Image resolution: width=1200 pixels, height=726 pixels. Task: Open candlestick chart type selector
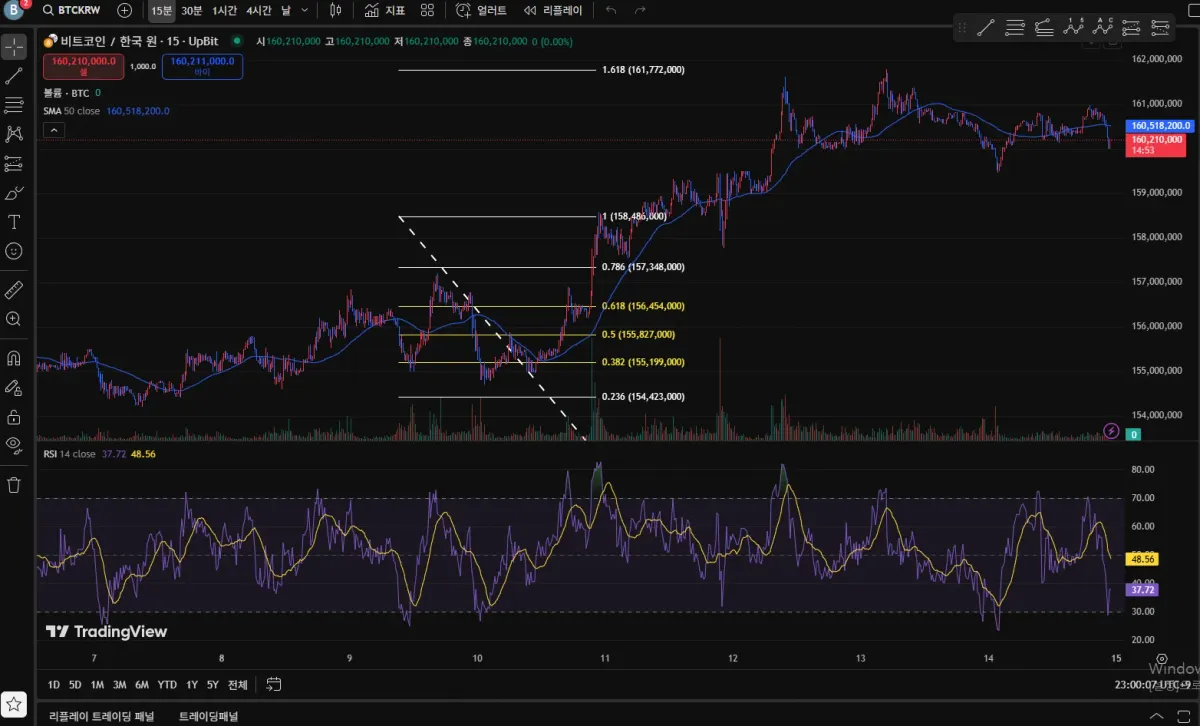pos(335,10)
